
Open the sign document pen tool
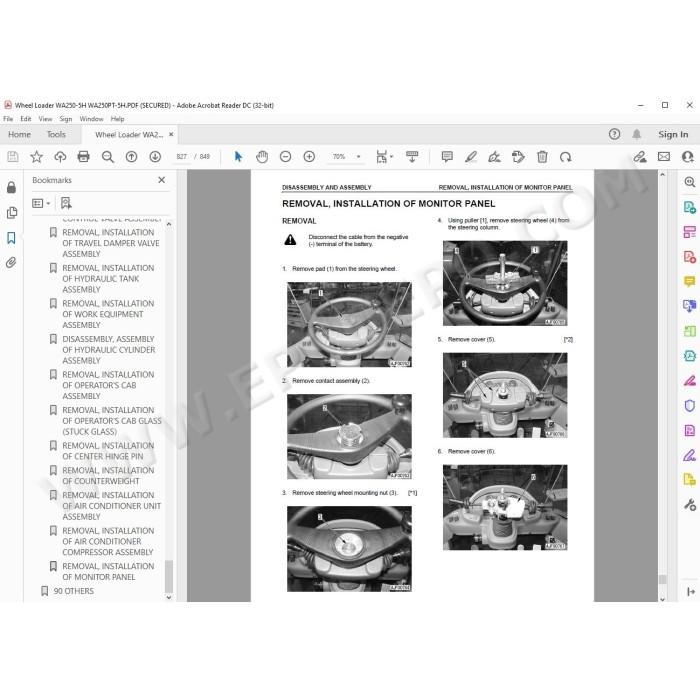494,157
